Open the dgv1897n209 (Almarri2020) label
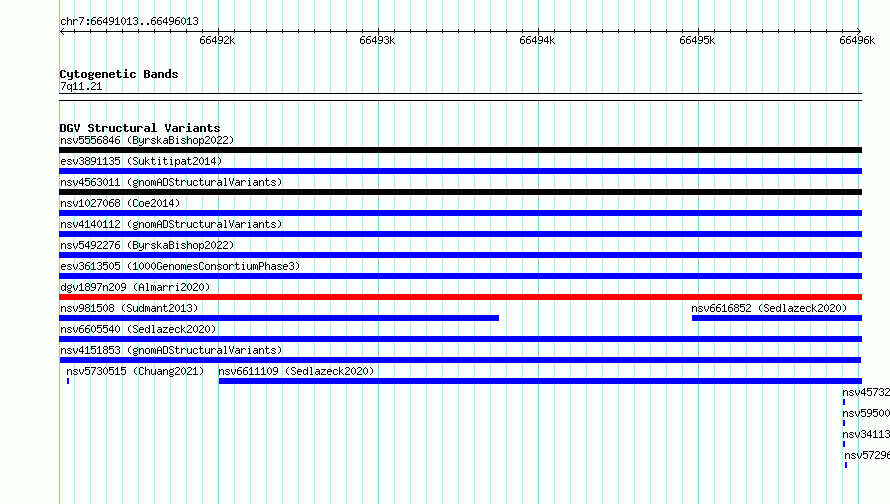 tap(135, 287)
